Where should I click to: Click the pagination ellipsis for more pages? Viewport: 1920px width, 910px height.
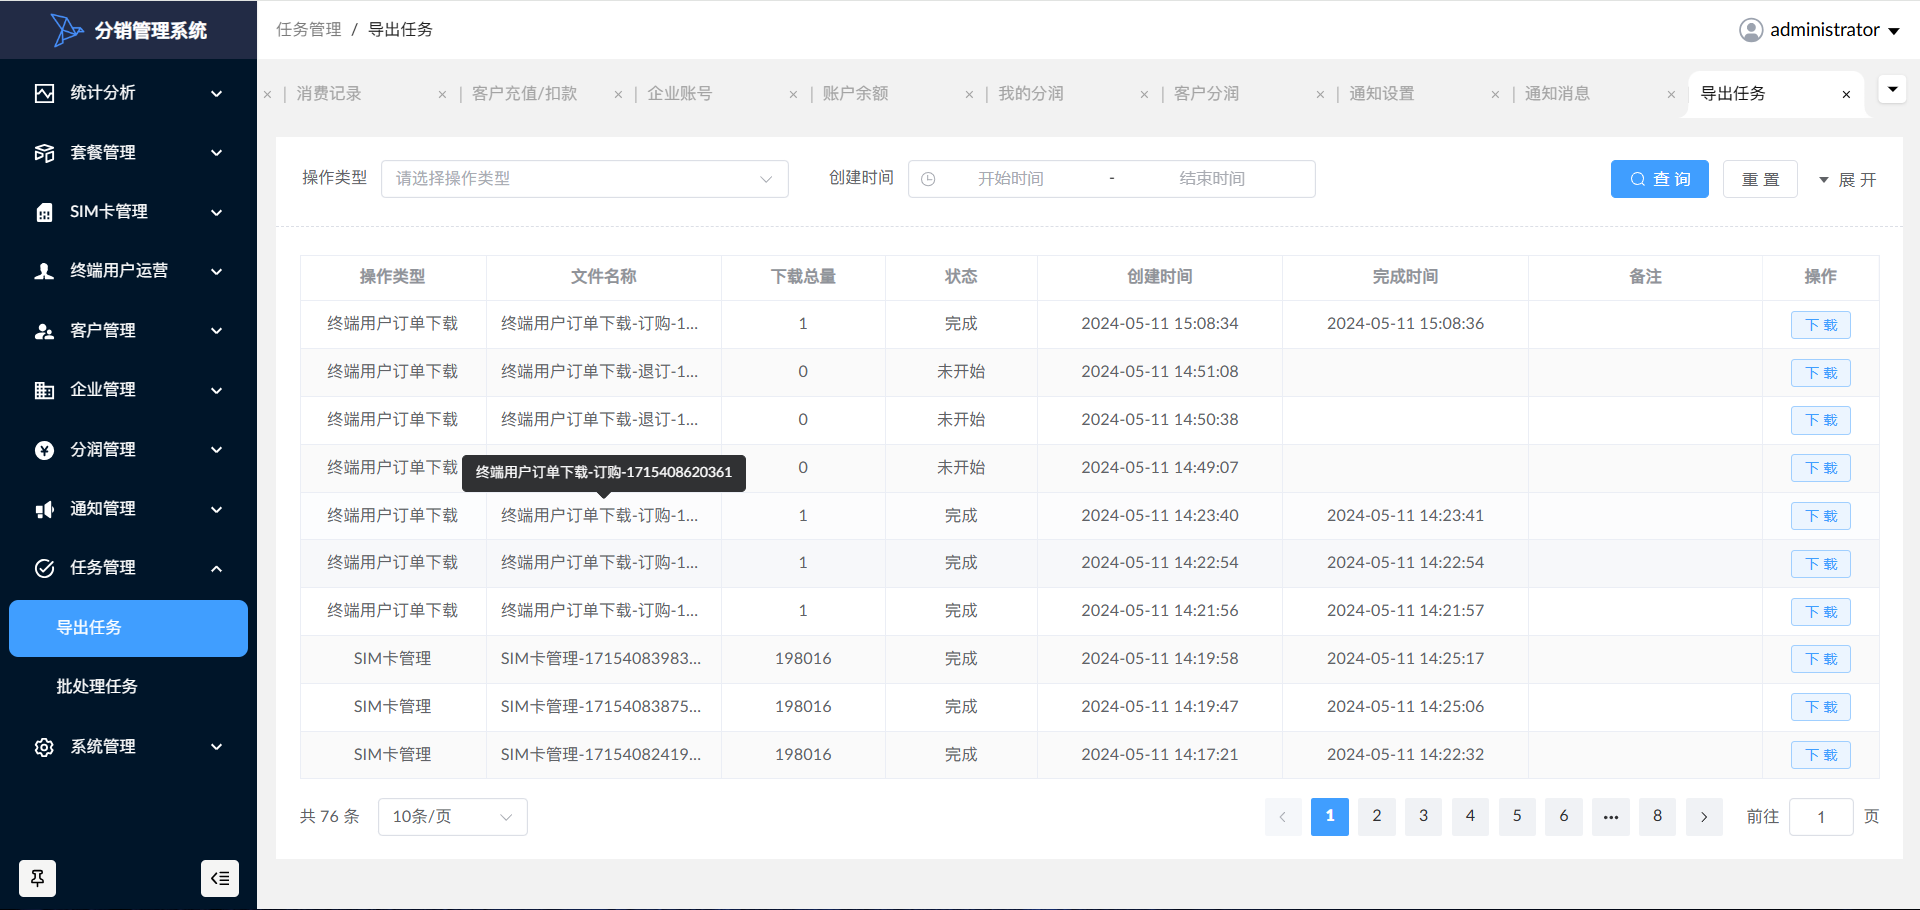tap(1611, 817)
